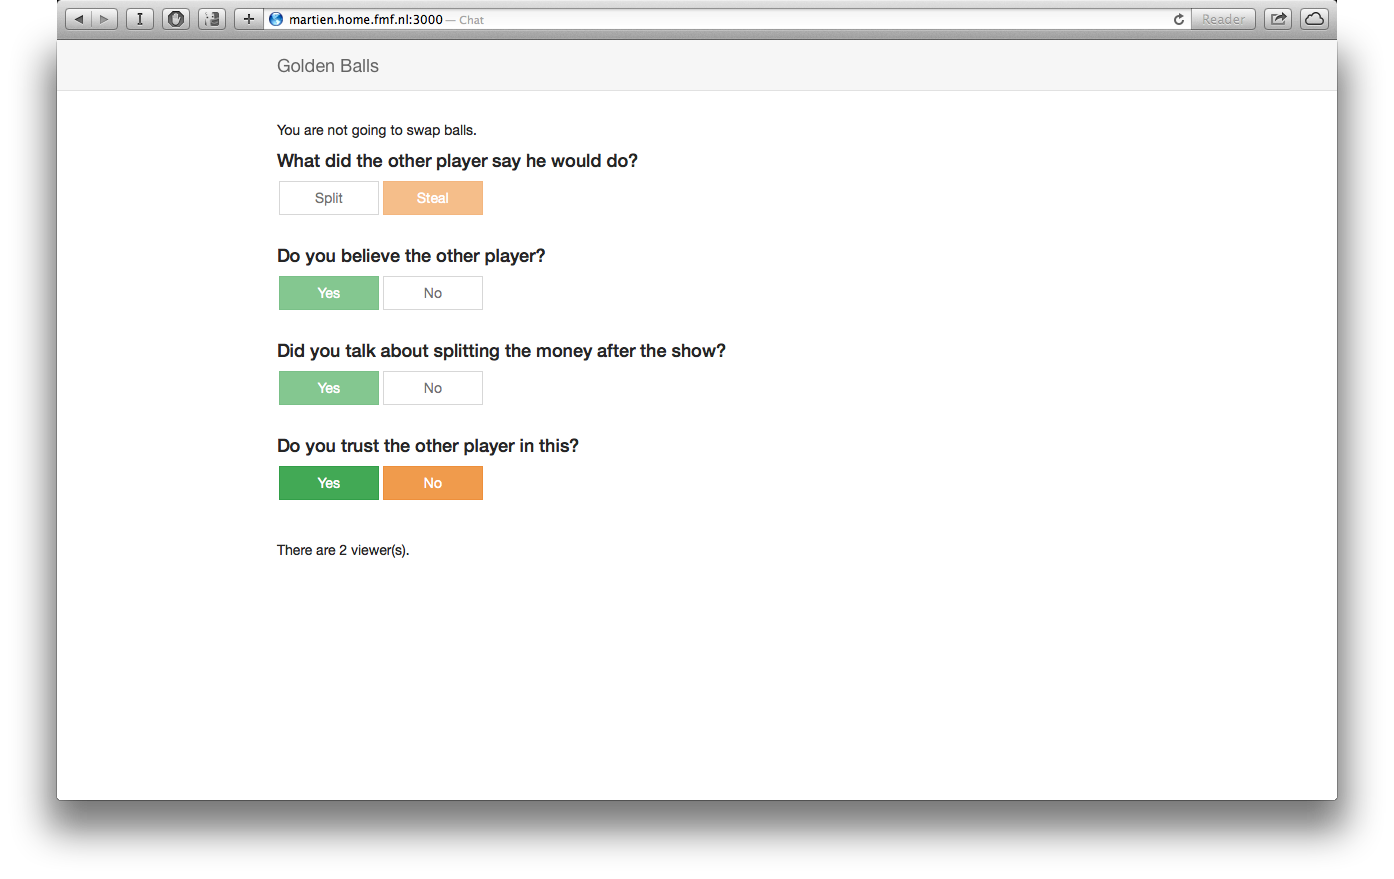1394x879 pixels.
Task: Go forward using the browser forward arrow
Action: pos(104,19)
